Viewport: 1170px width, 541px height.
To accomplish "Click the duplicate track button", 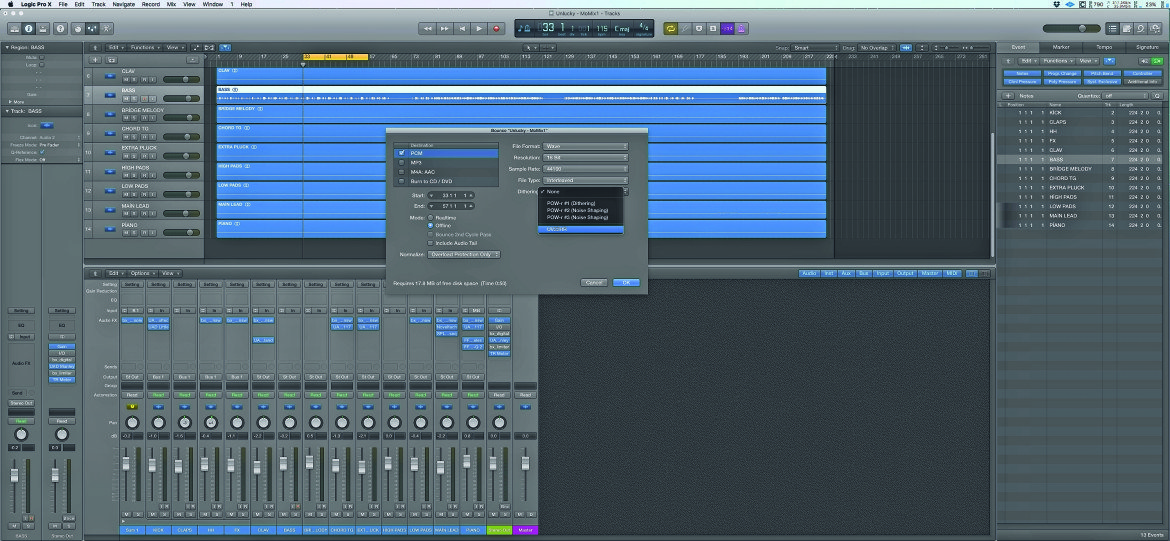I will [111, 60].
